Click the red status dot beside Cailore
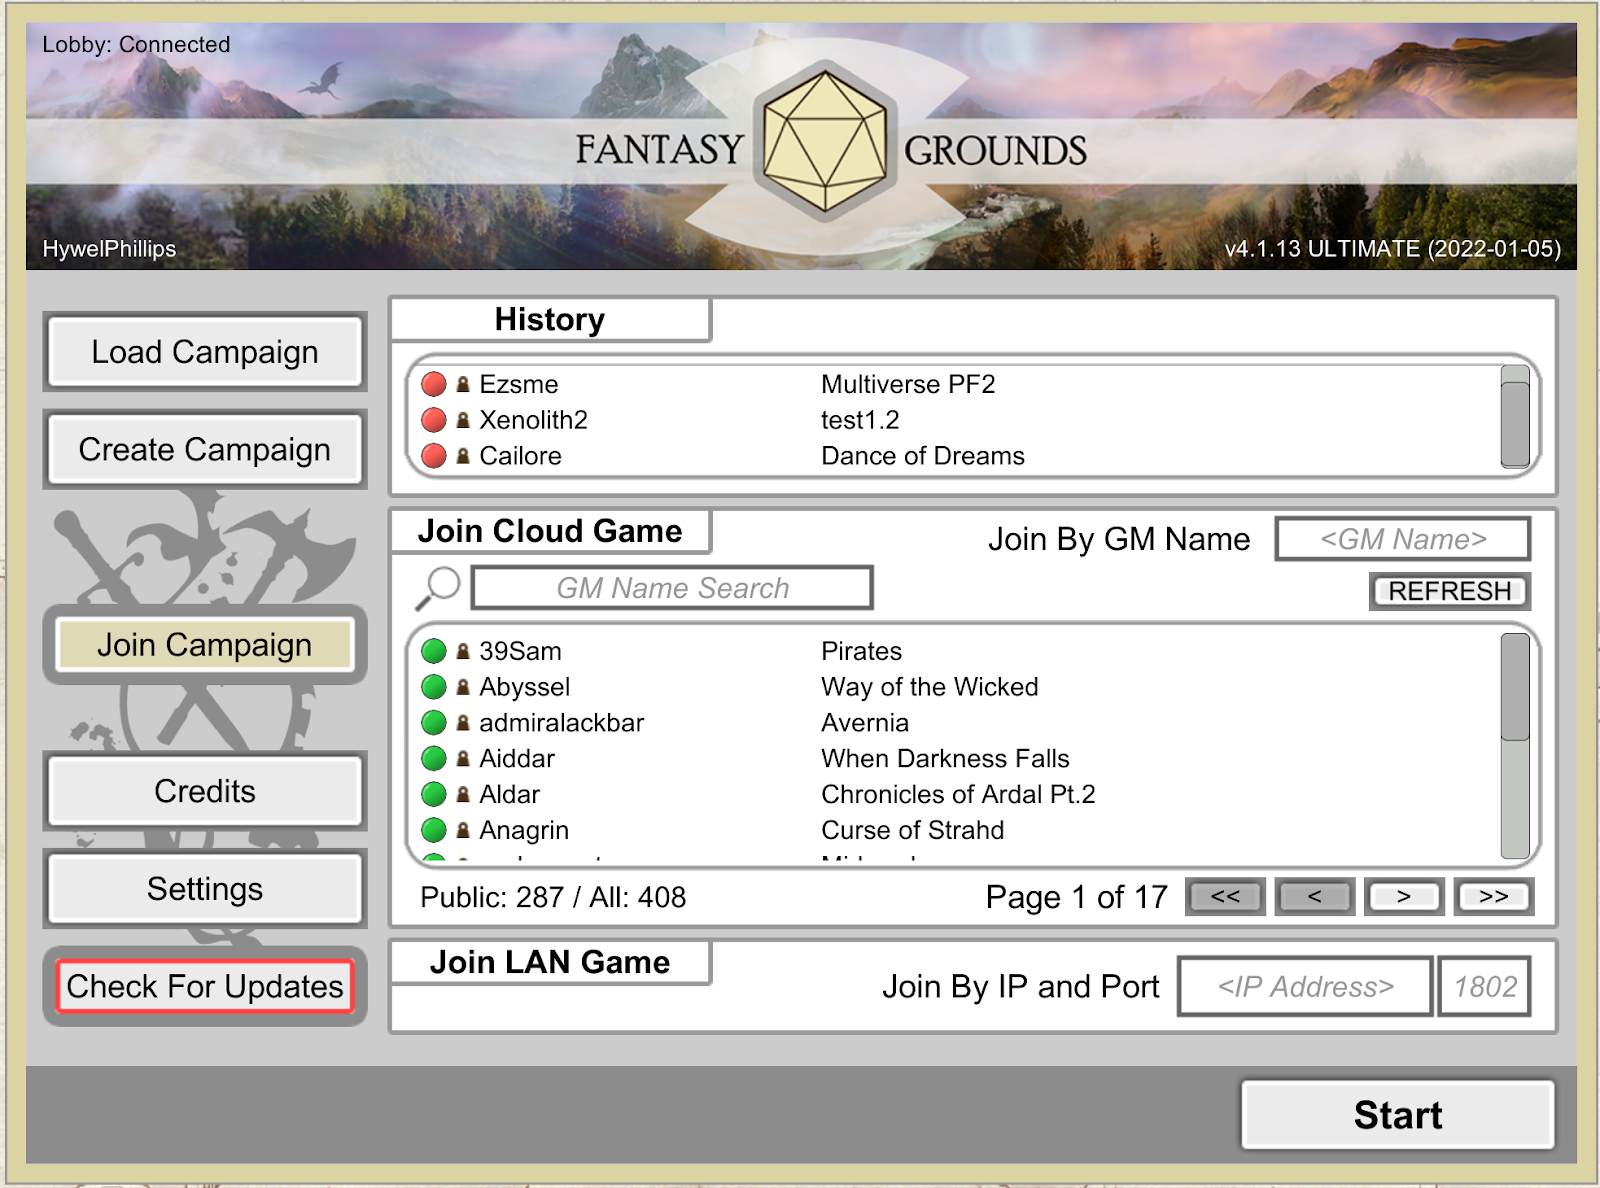 pos(434,456)
